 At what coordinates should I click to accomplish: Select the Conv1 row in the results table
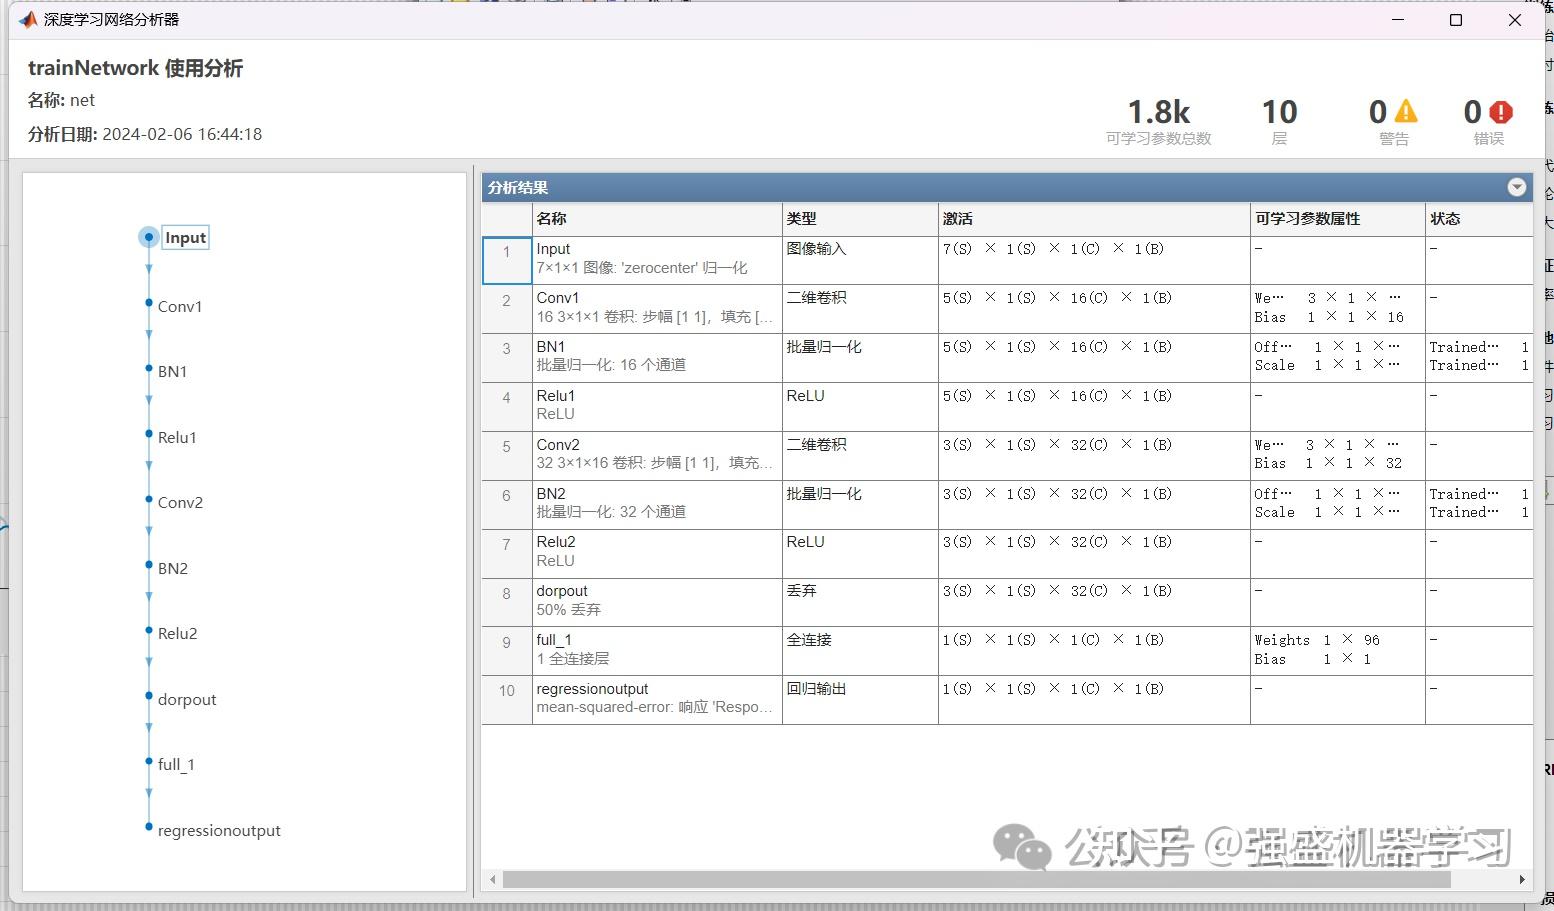1007,308
